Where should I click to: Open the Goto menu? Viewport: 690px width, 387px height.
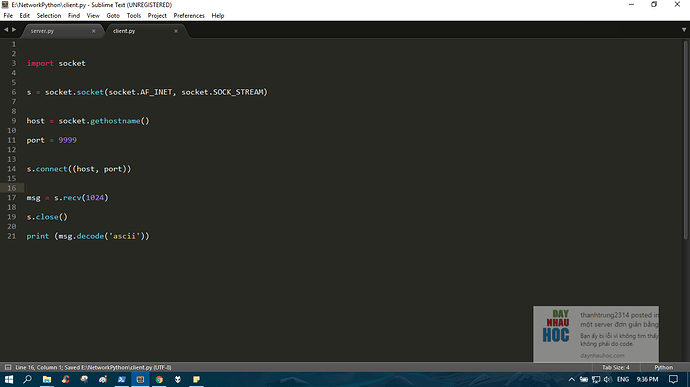coord(113,15)
